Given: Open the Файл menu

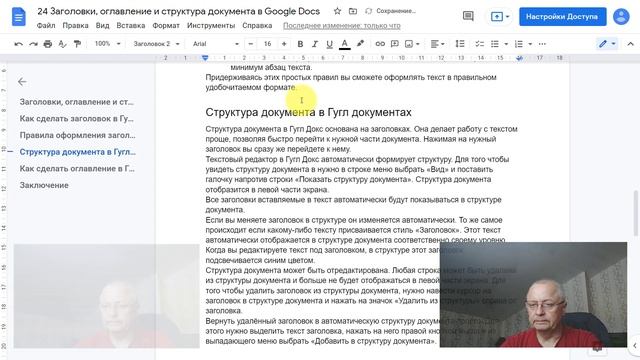Looking at the screenshot, I should coord(46,25).
